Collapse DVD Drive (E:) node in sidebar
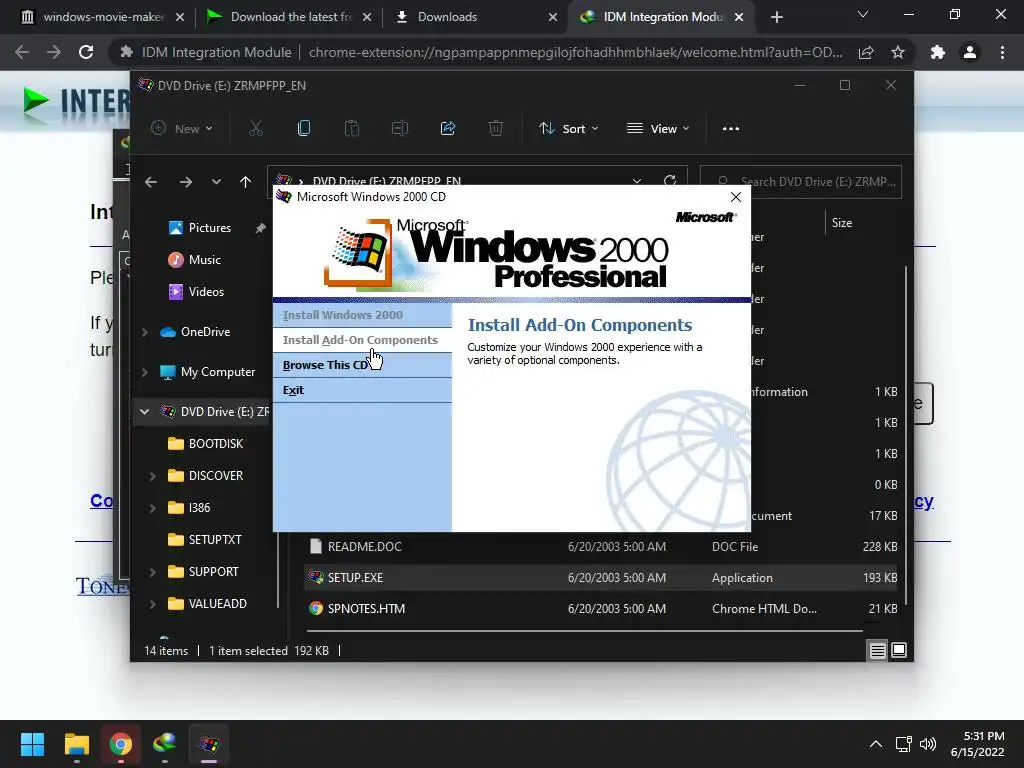This screenshot has height=768, width=1024. [144, 411]
